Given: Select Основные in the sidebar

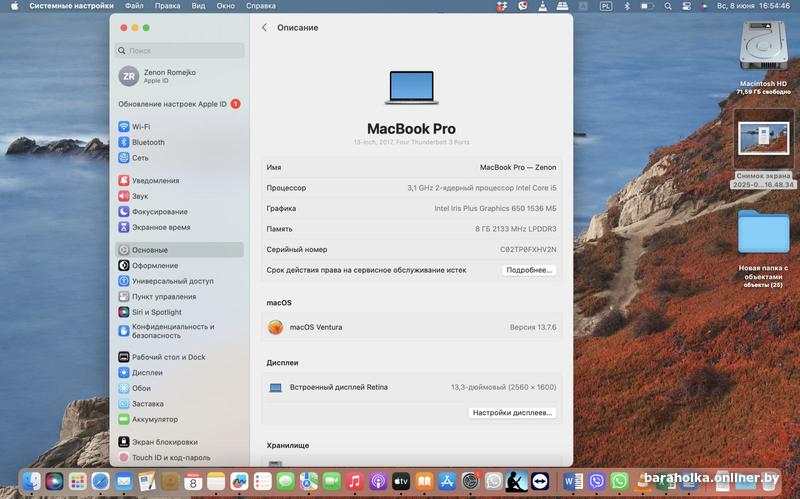Looking at the screenshot, I should tap(179, 250).
